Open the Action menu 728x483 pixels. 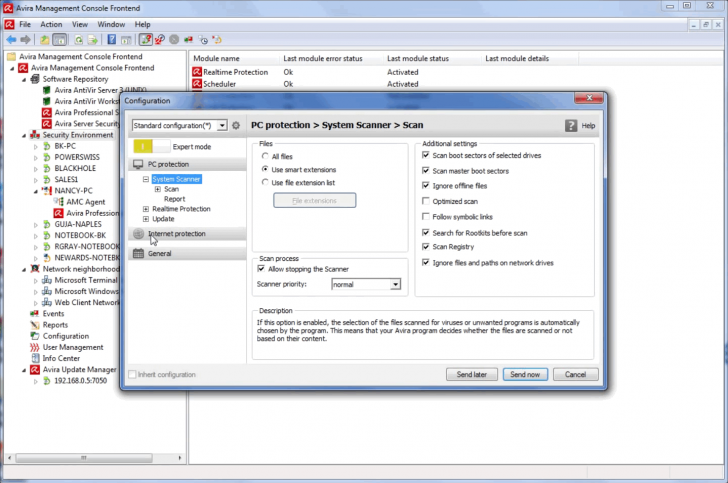pyautogui.click(x=51, y=24)
